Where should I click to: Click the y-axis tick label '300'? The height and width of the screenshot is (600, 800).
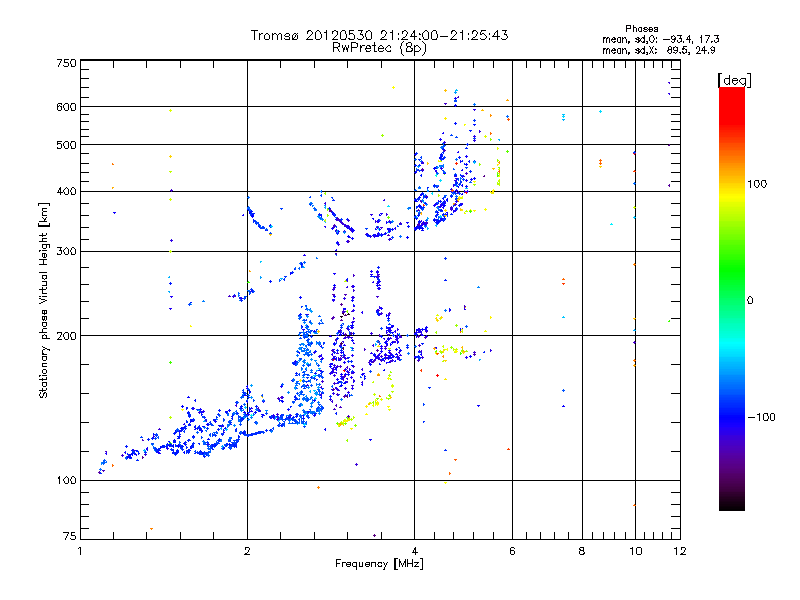coord(67,252)
